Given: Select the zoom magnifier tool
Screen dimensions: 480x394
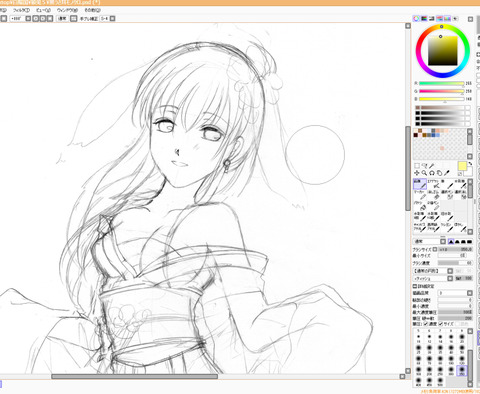Looking at the screenshot, I should point(424,173).
